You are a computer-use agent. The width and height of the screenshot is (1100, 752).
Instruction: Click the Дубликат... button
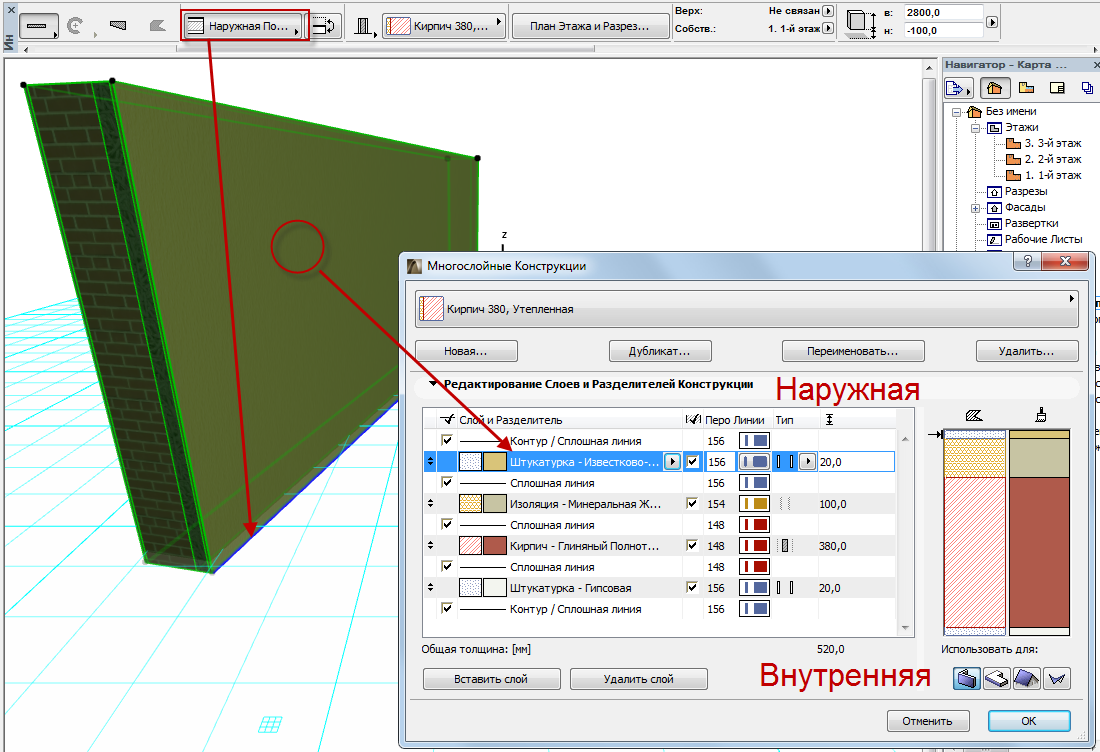pyautogui.click(x=659, y=351)
